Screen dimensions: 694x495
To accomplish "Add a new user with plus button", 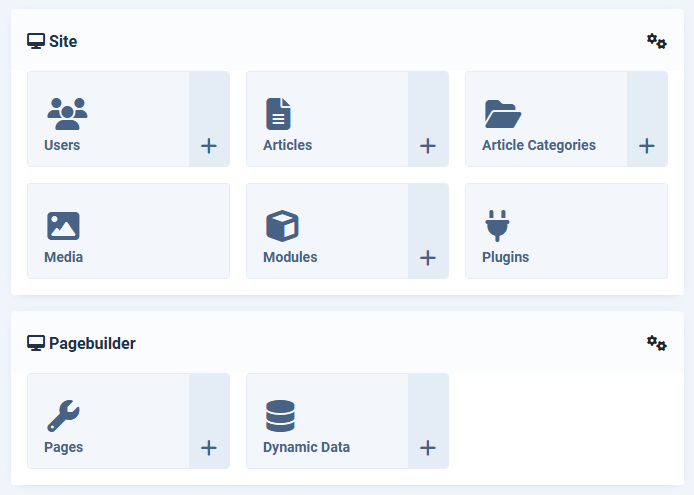I will 209,146.
